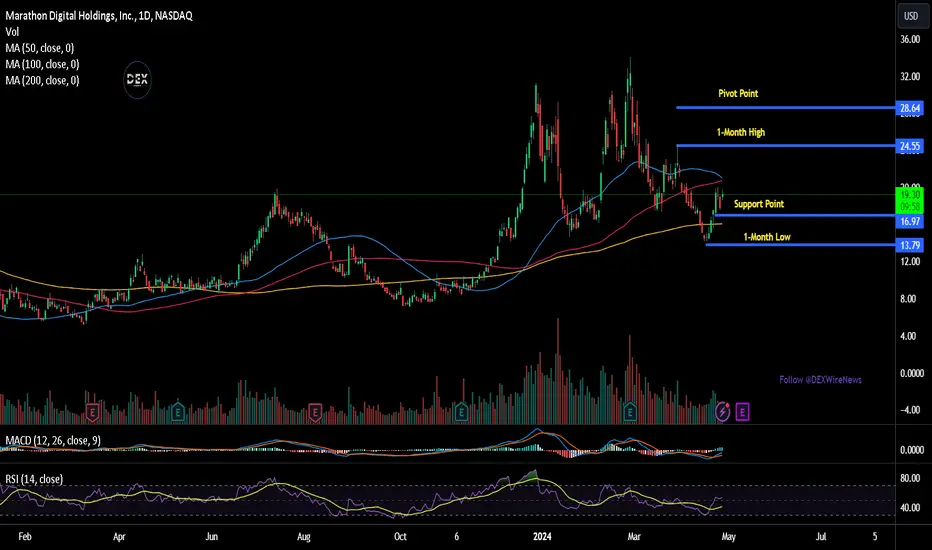Screen dimensions: 932x550
Task: Select the 24.55 price level tag
Action: click(910, 146)
